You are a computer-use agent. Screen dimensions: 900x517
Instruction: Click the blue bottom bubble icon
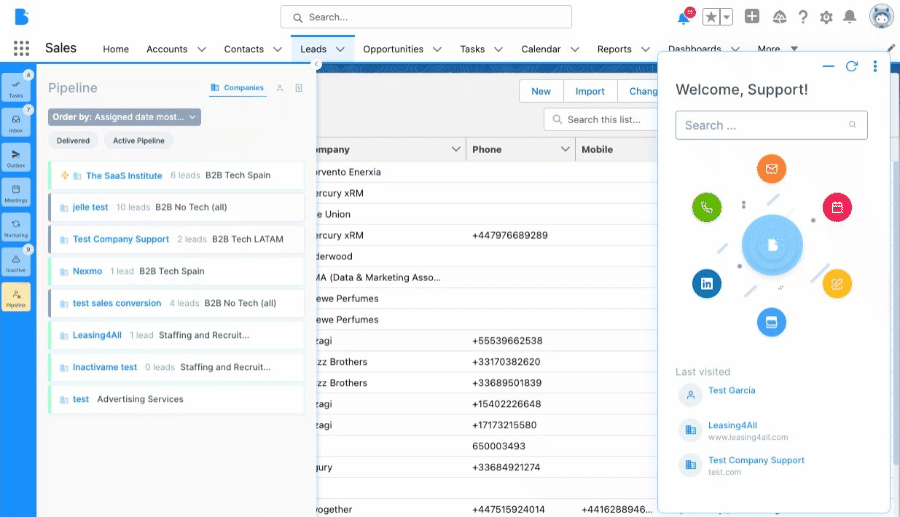click(771, 322)
